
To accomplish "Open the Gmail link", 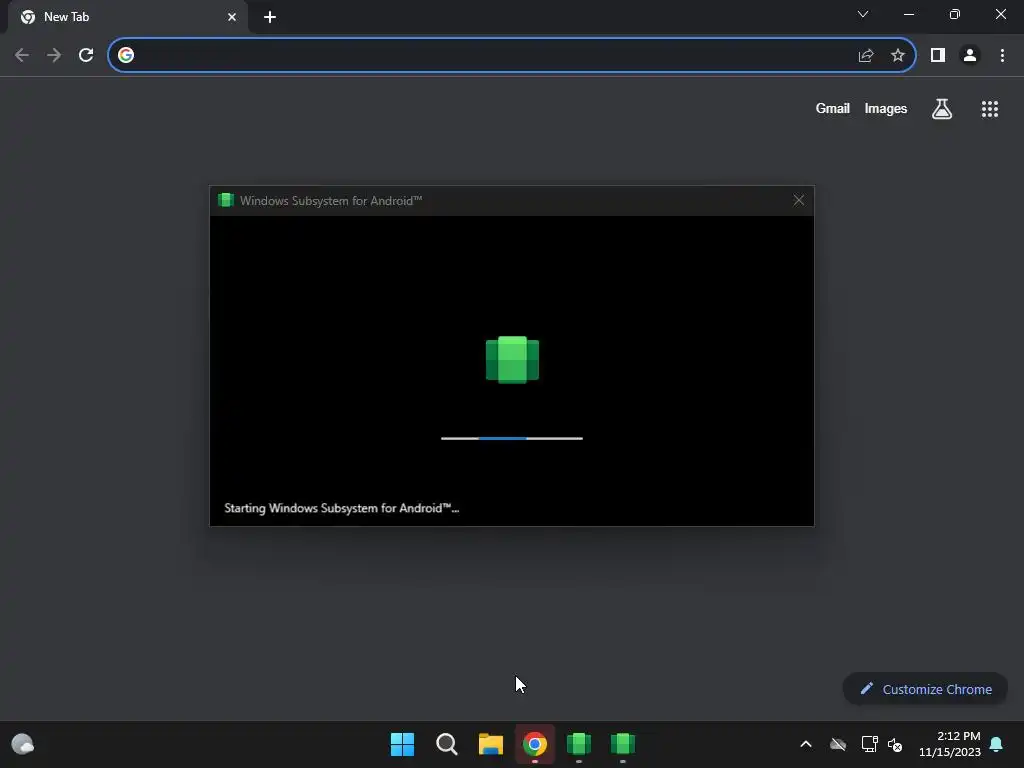I will 833,108.
